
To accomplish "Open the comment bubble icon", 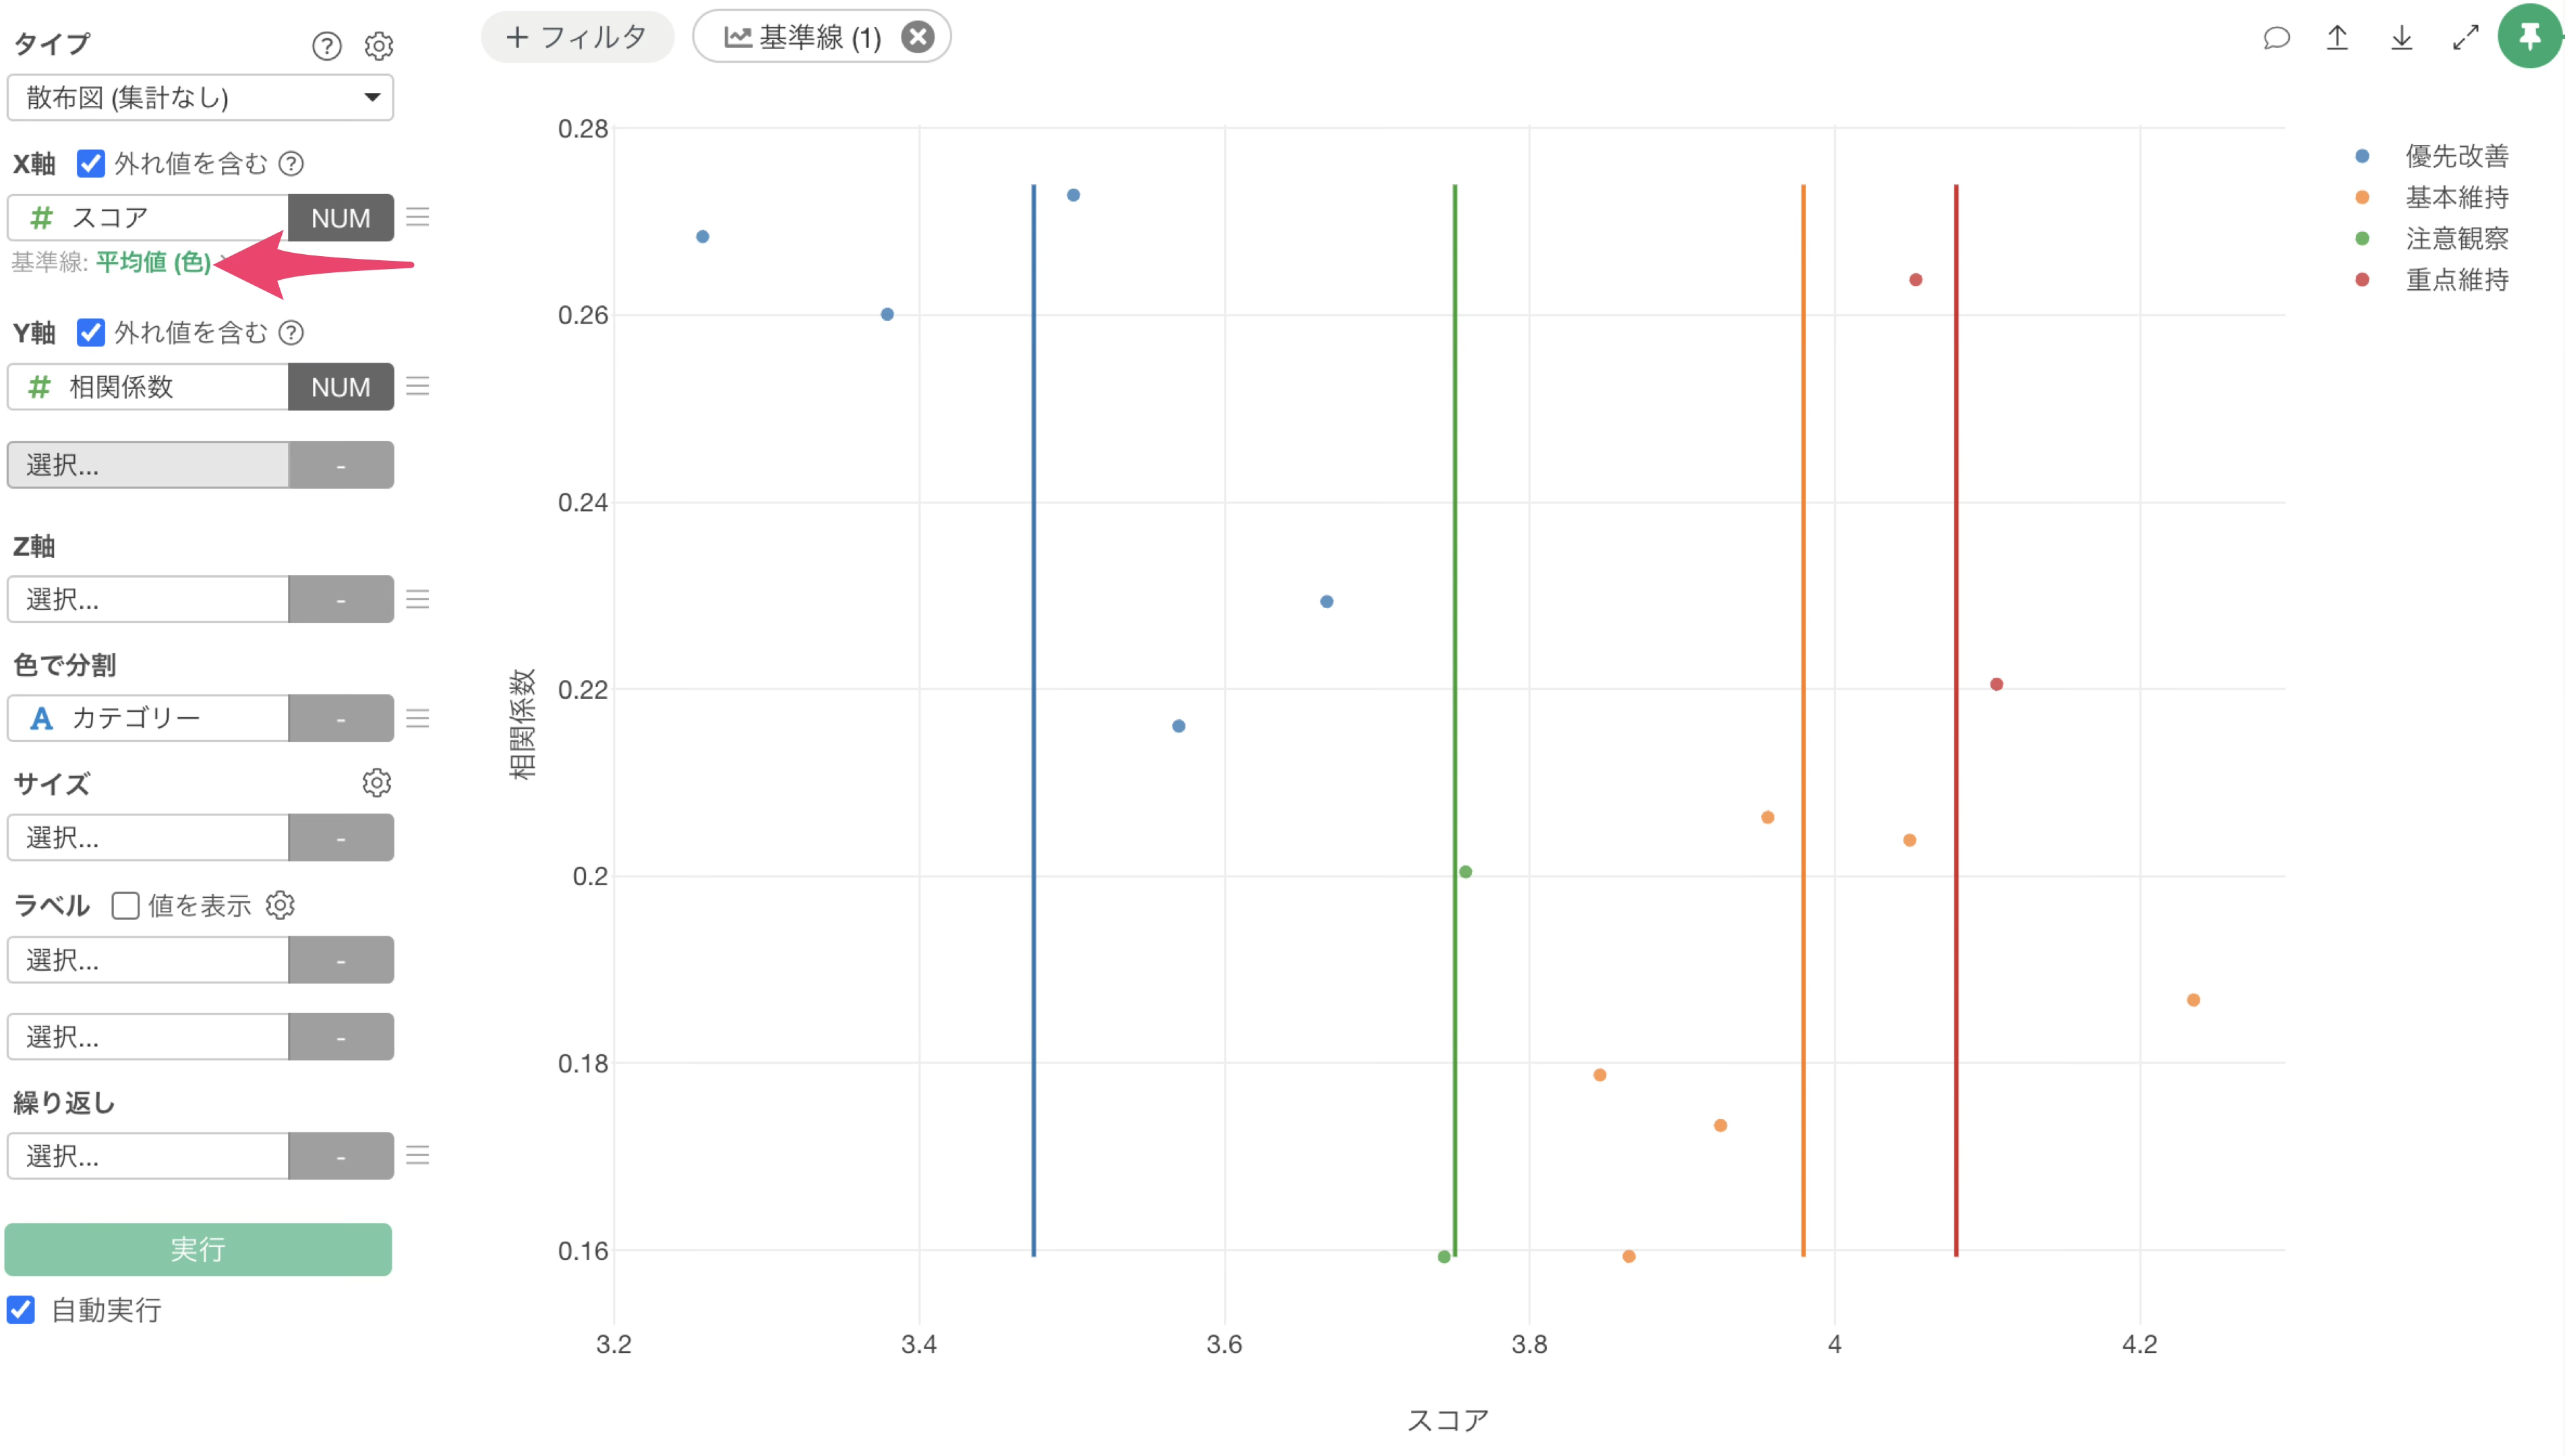I will tap(2276, 38).
